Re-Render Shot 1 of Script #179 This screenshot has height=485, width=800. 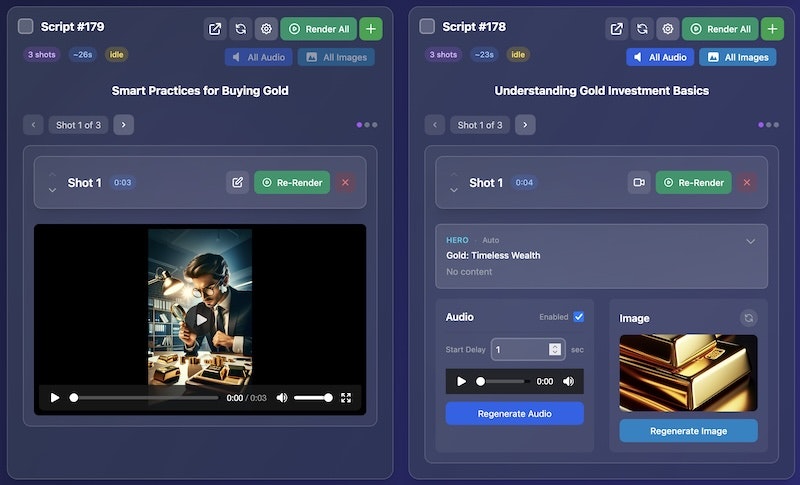tap(292, 183)
